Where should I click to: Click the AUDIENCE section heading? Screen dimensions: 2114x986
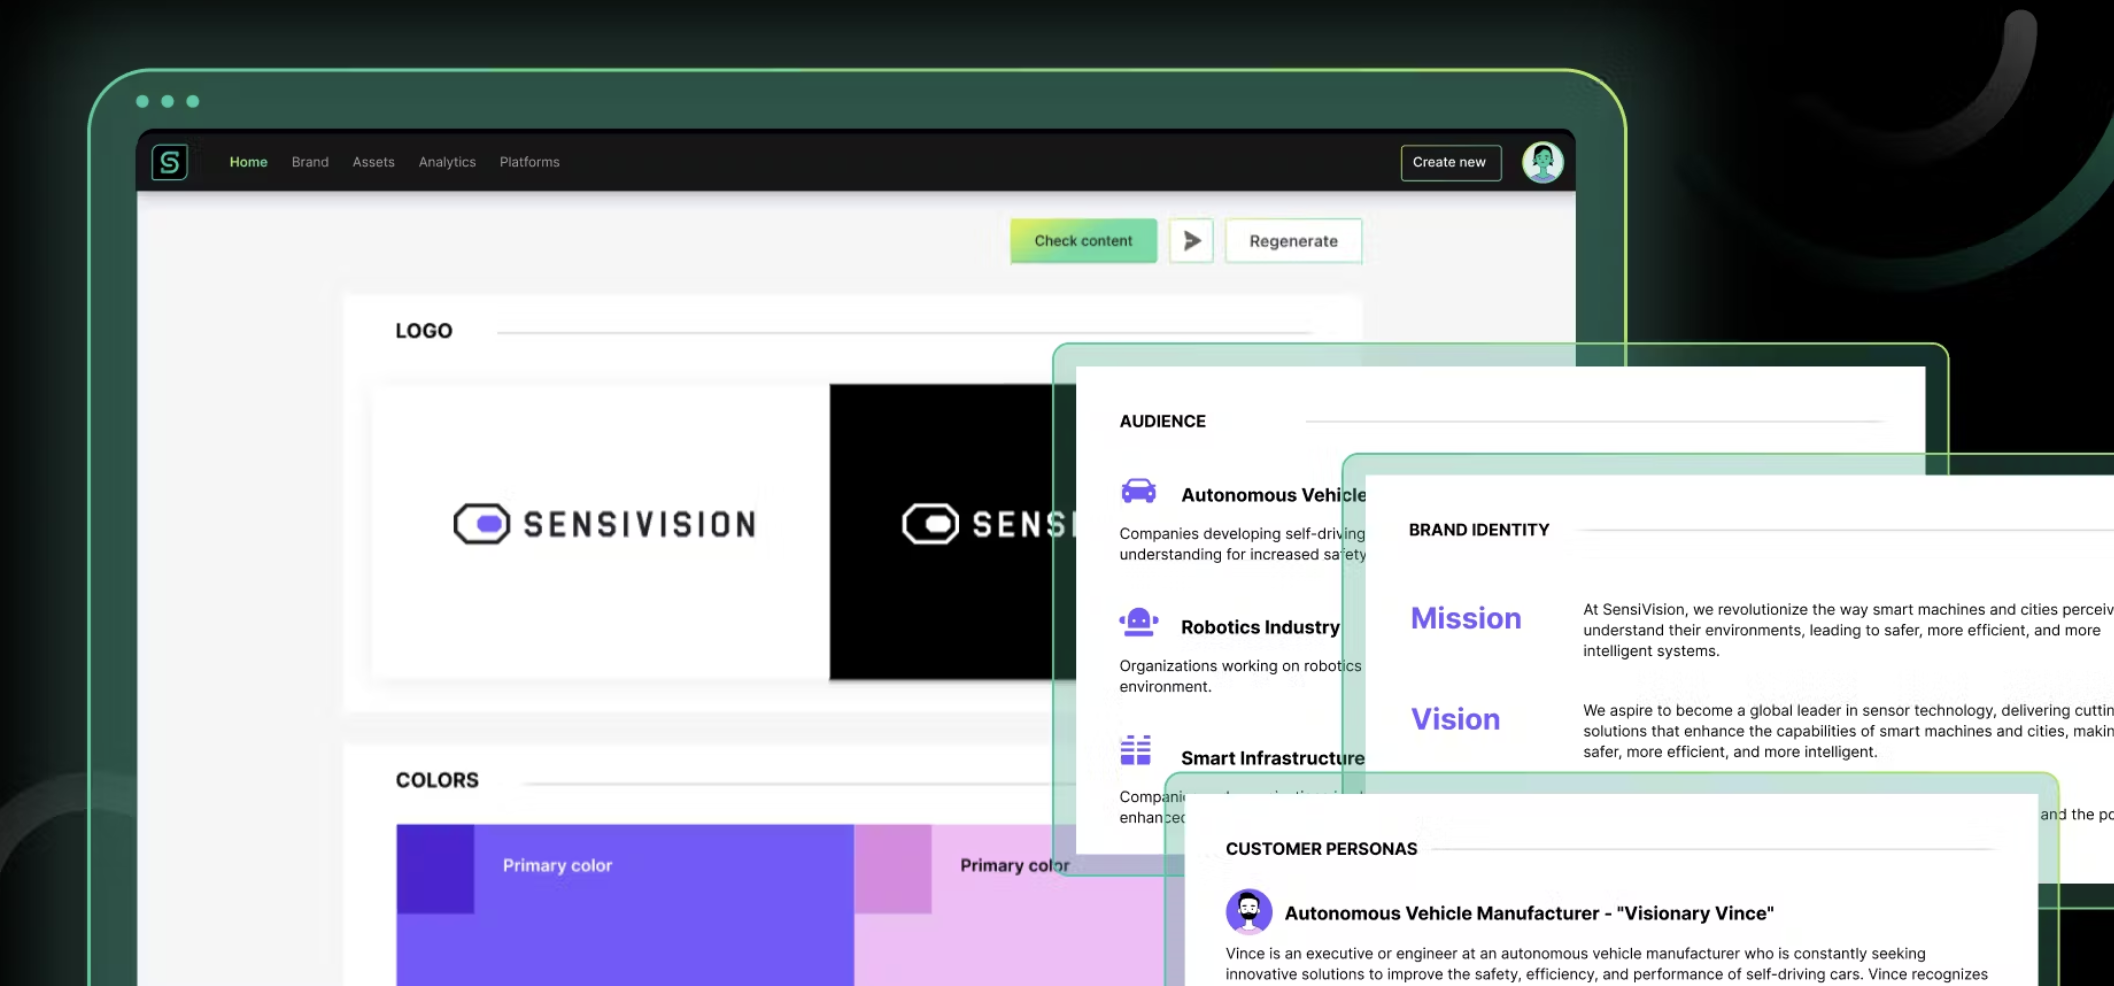tap(1162, 421)
